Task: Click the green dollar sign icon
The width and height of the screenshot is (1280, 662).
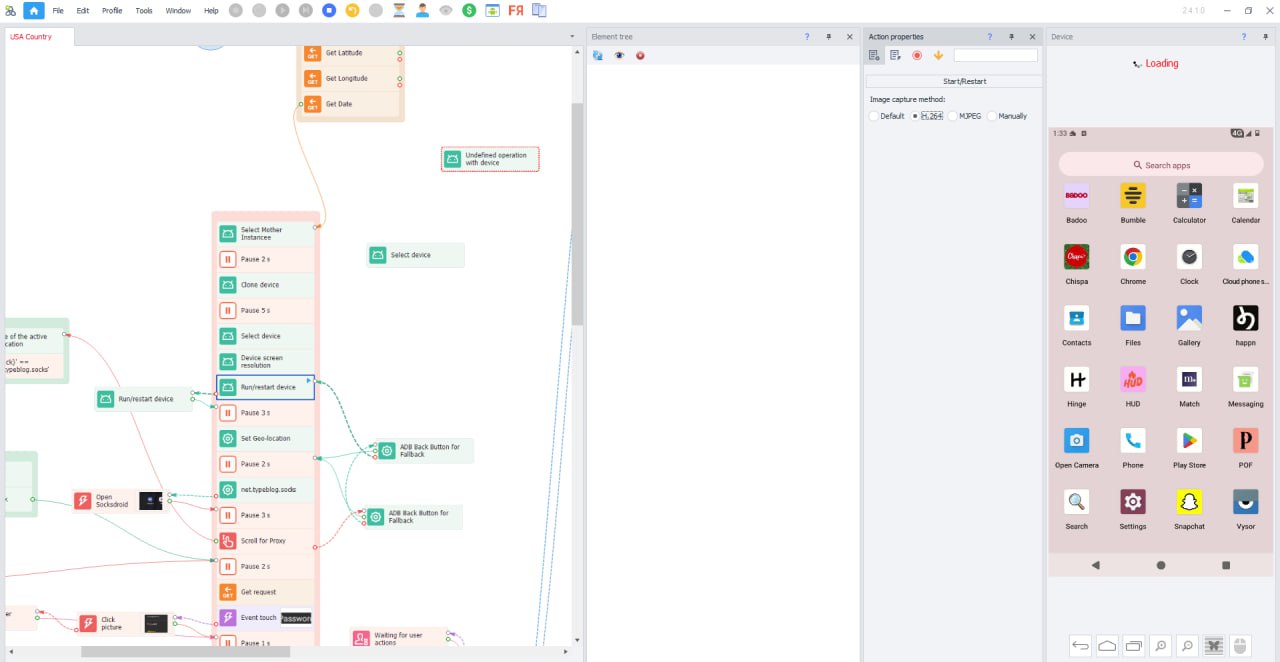Action: point(469,10)
